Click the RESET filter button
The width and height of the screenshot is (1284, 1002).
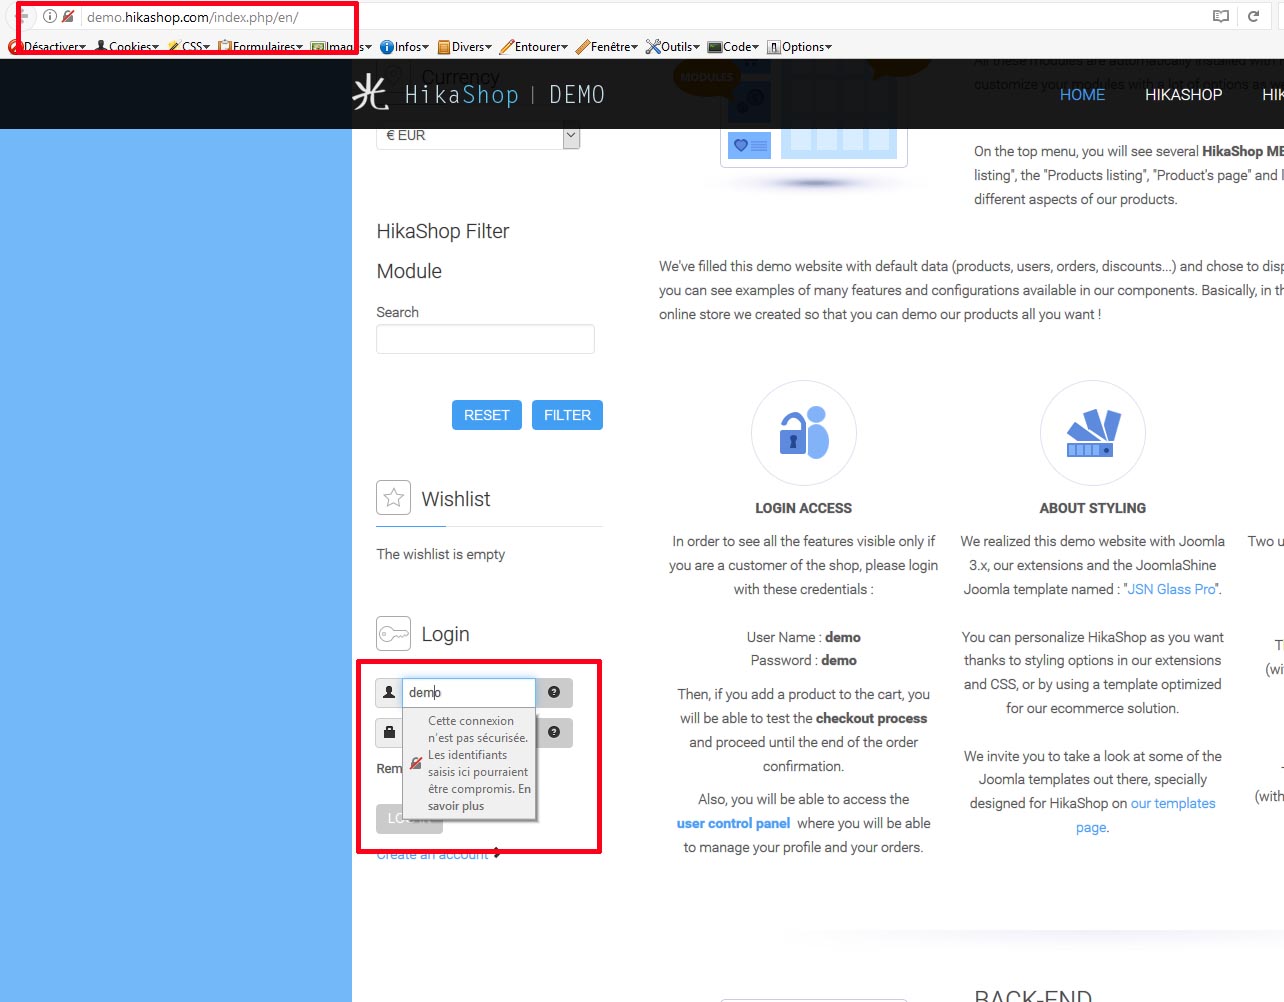[x=487, y=415]
